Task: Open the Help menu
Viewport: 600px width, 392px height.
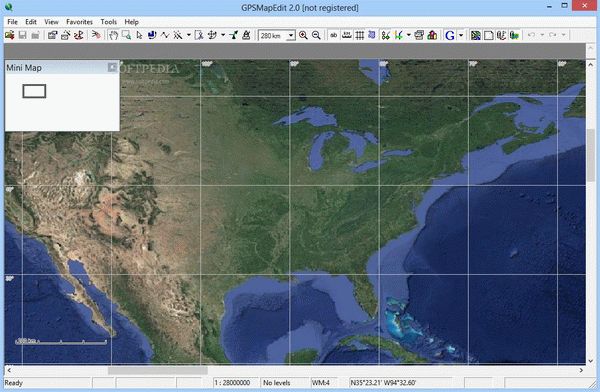Action: [132, 22]
